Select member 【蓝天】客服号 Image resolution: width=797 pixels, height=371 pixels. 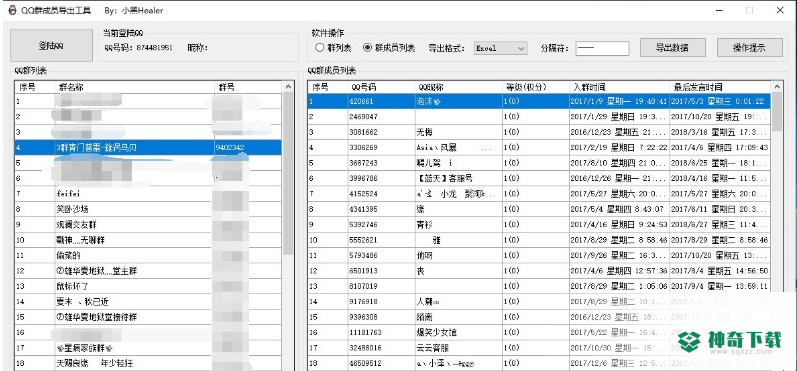pos(539,178)
